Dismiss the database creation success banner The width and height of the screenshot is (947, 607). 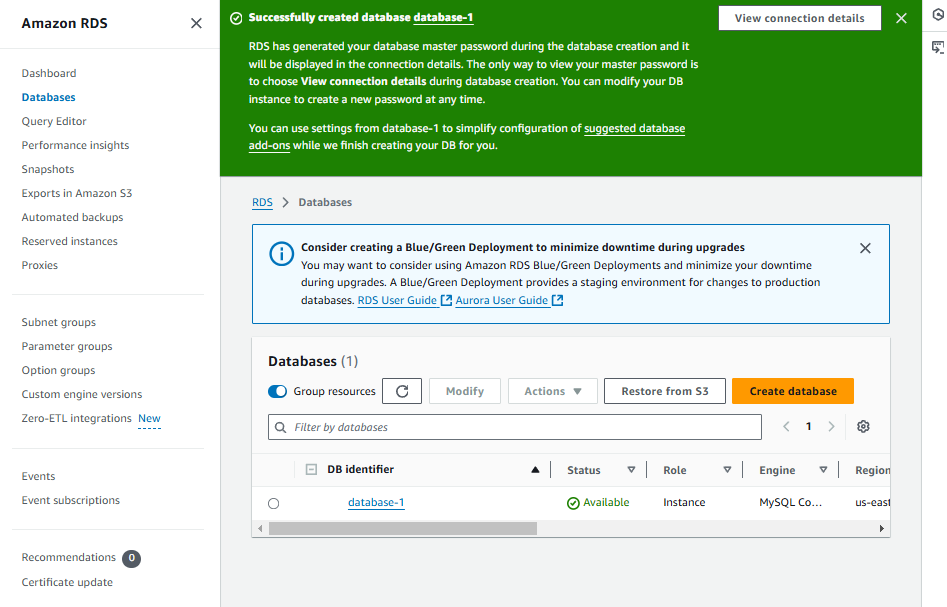point(901,17)
